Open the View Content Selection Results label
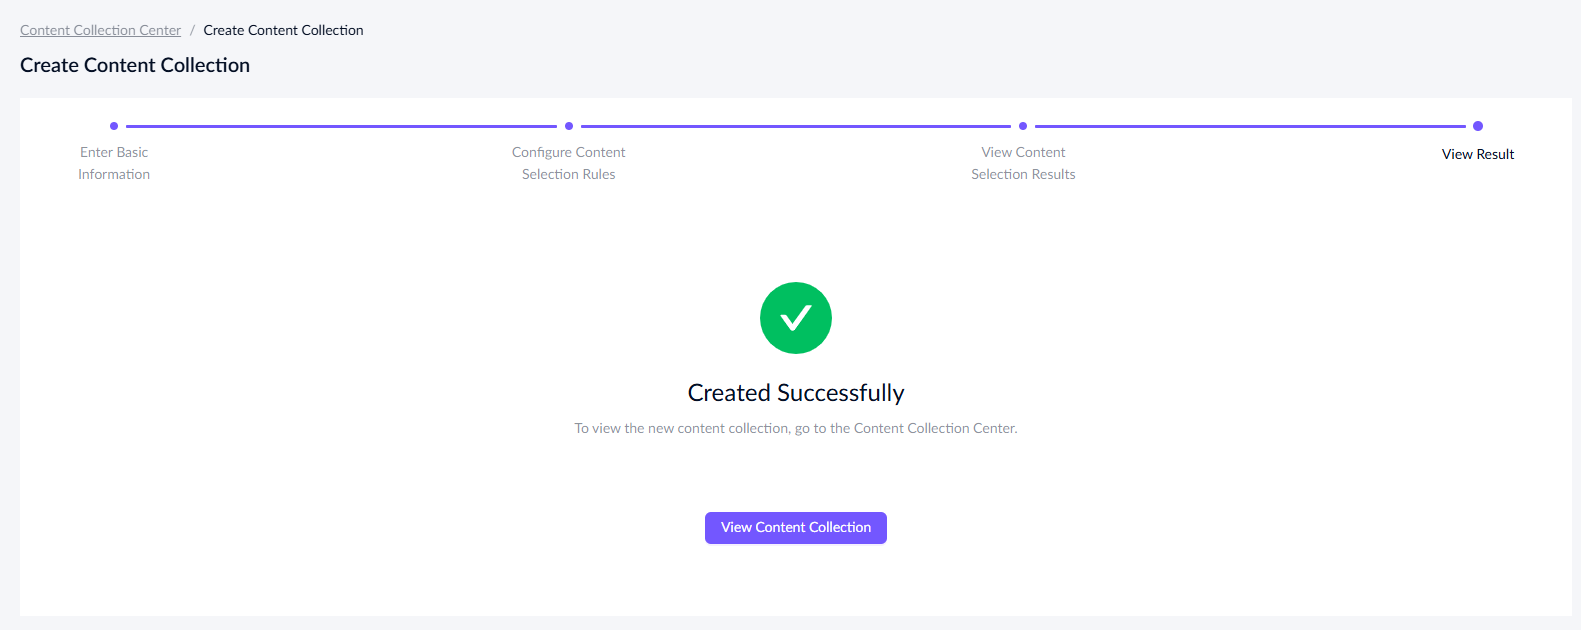1581x630 pixels. [x=1023, y=163]
